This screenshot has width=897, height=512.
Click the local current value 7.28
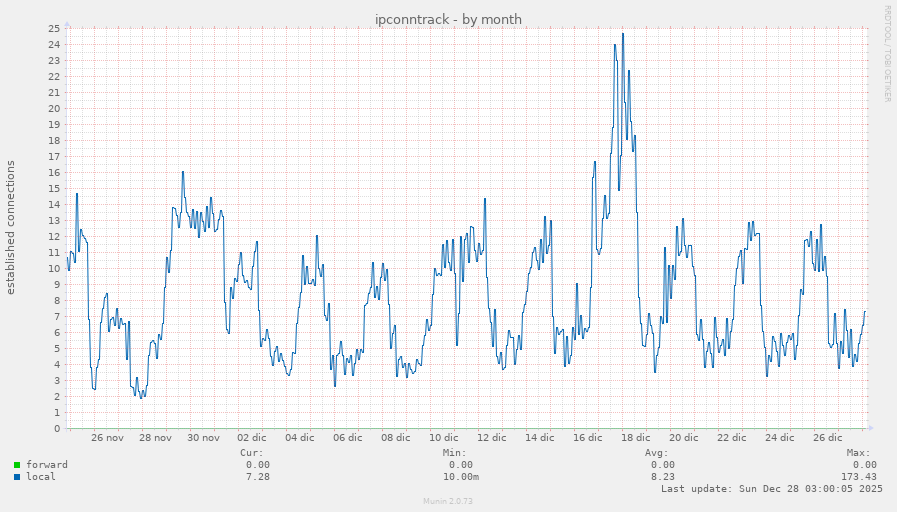258,477
